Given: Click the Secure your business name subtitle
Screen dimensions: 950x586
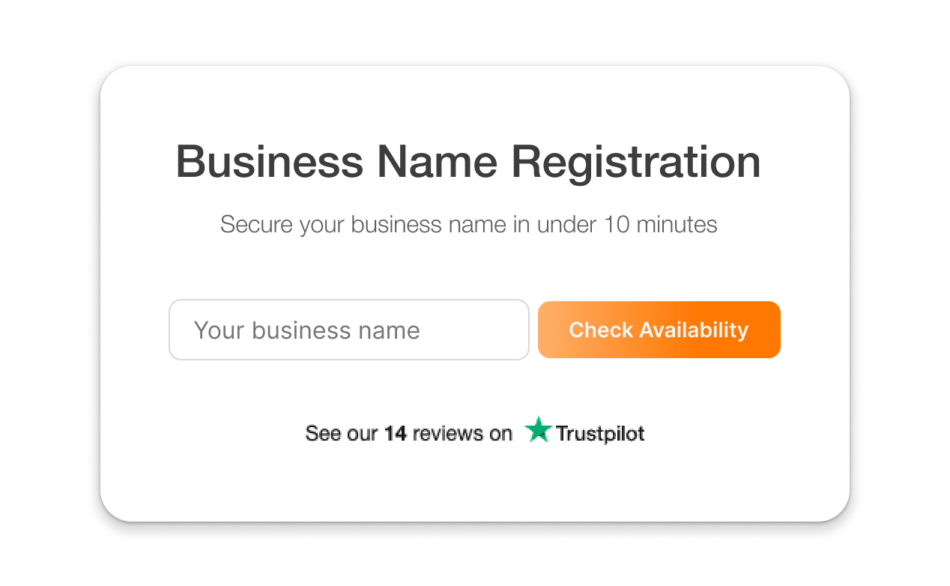Looking at the screenshot, I should pyautogui.click(x=468, y=225).
